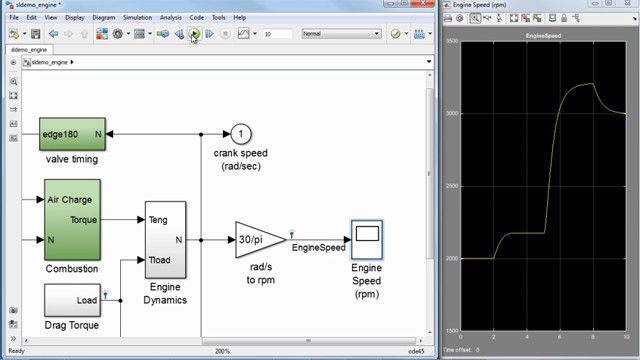Click the Model Advisor checkmark icon
Viewport: 640px width, 360px height.
[395, 34]
